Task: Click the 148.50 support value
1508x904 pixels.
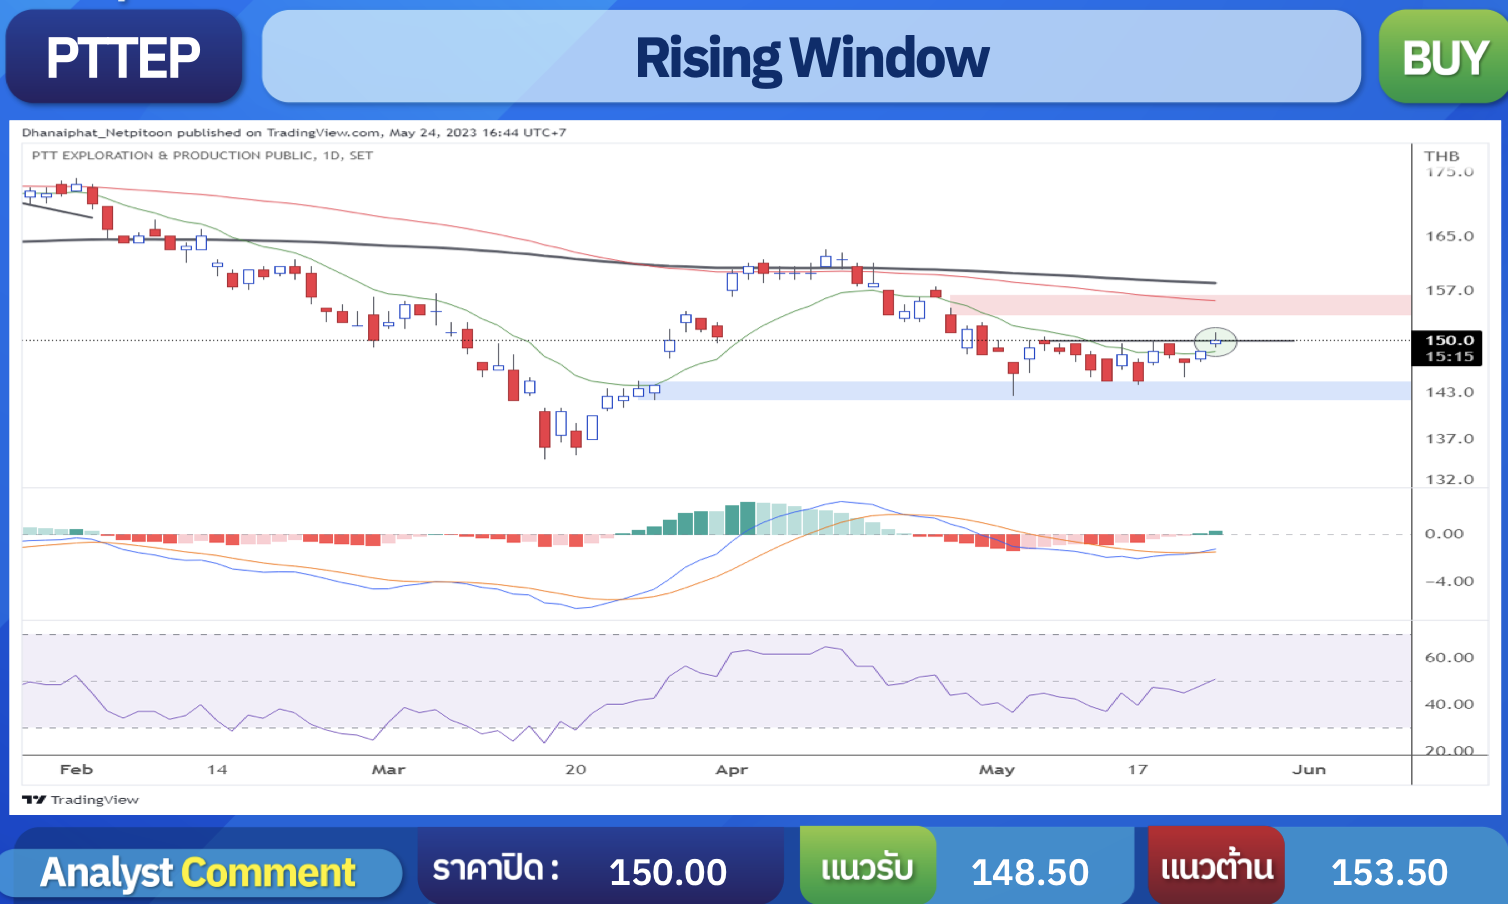Action: coord(1030,872)
